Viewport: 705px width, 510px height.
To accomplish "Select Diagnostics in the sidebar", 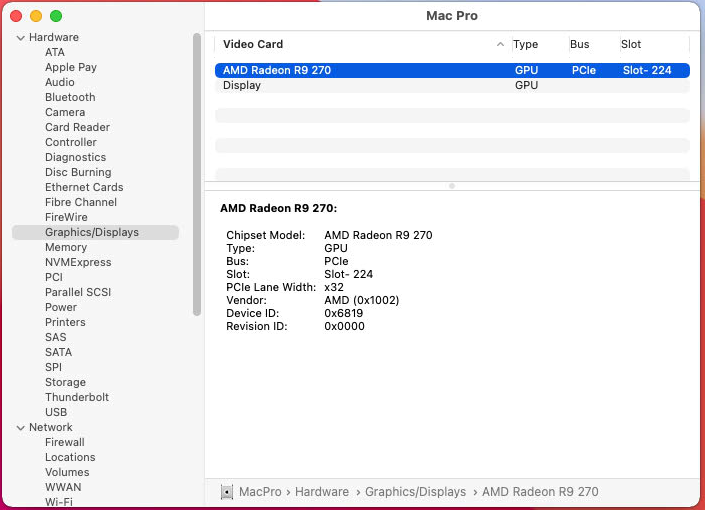I will coord(76,157).
